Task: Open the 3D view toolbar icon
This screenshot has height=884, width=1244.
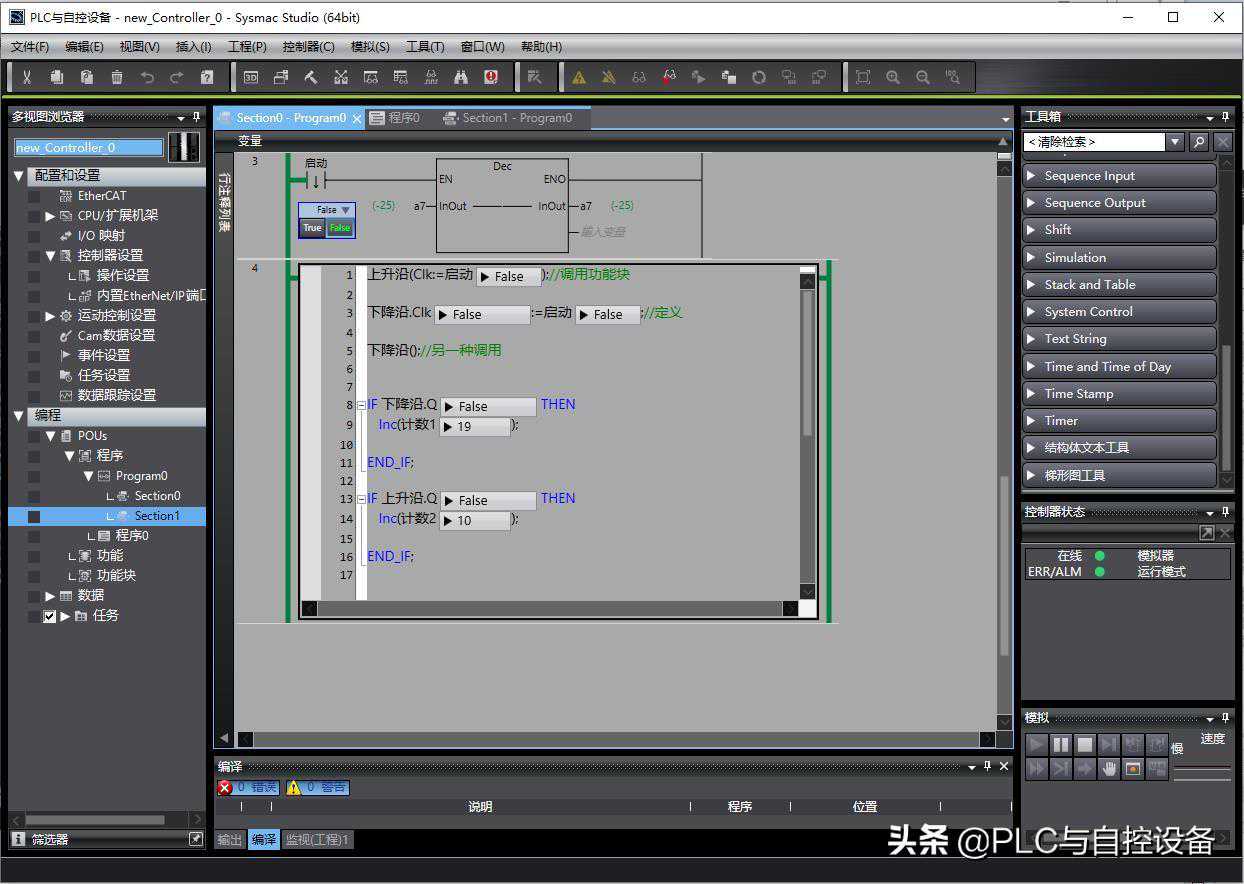Action: click(x=251, y=77)
